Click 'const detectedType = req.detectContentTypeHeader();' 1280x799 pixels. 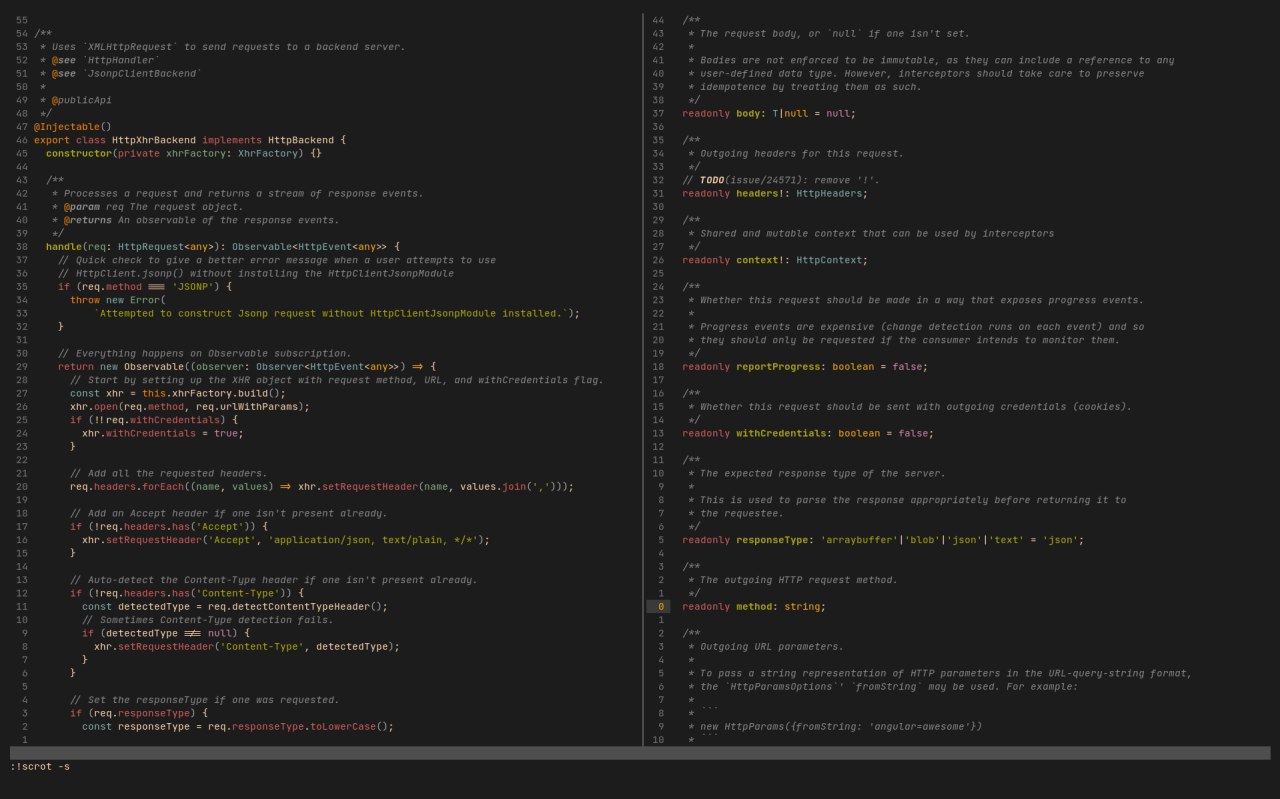click(x=235, y=606)
